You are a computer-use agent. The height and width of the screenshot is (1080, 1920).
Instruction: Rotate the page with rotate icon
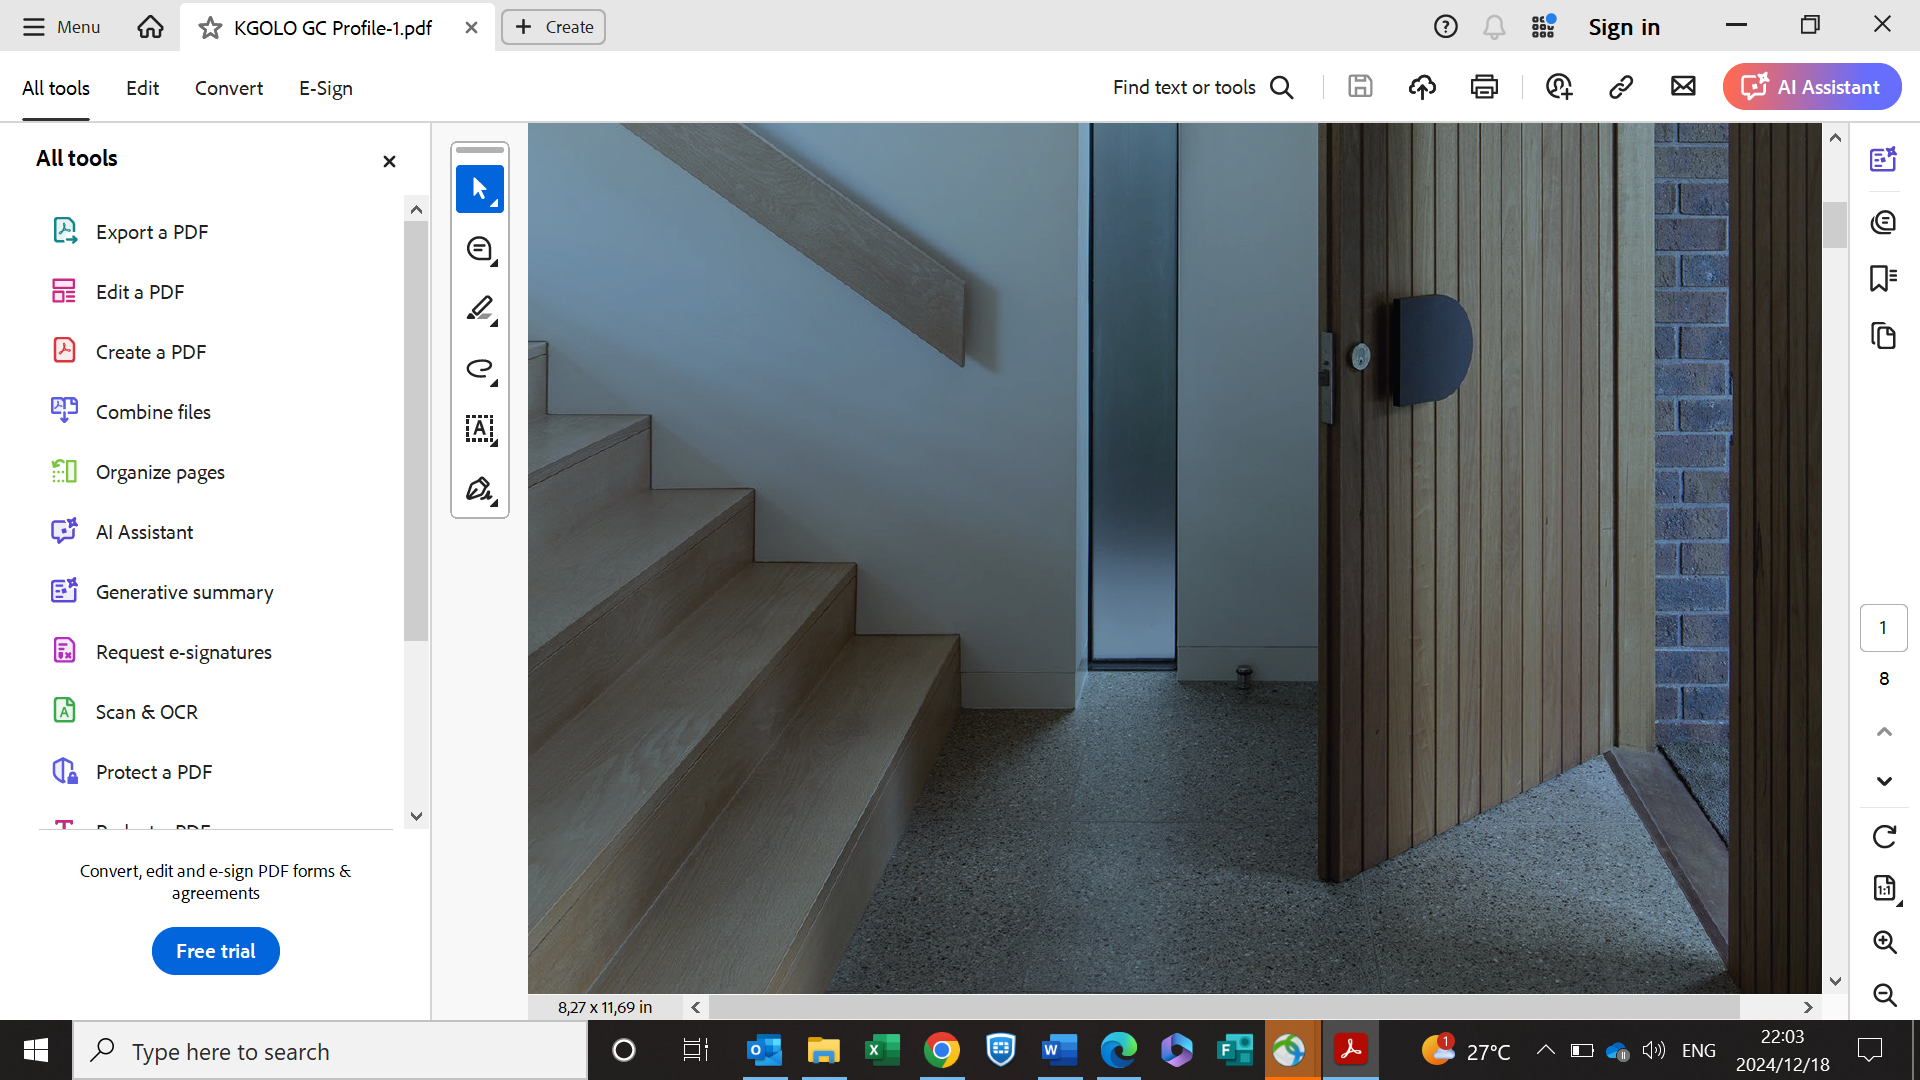click(x=1884, y=837)
